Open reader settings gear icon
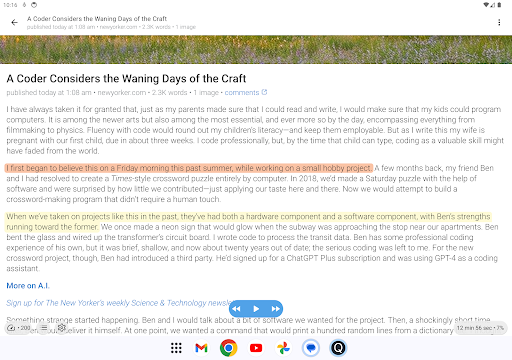512x360 pixels. tap(61, 328)
